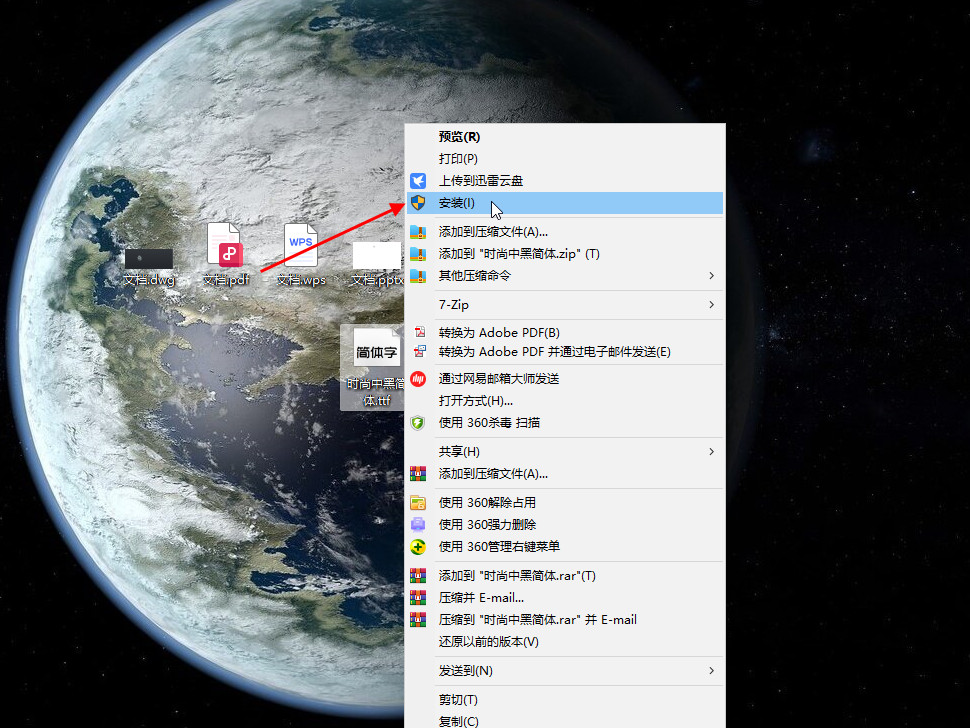Click 转换为 Adobe PDF(B) entry
The width and height of the screenshot is (970, 728).
click(499, 332)
